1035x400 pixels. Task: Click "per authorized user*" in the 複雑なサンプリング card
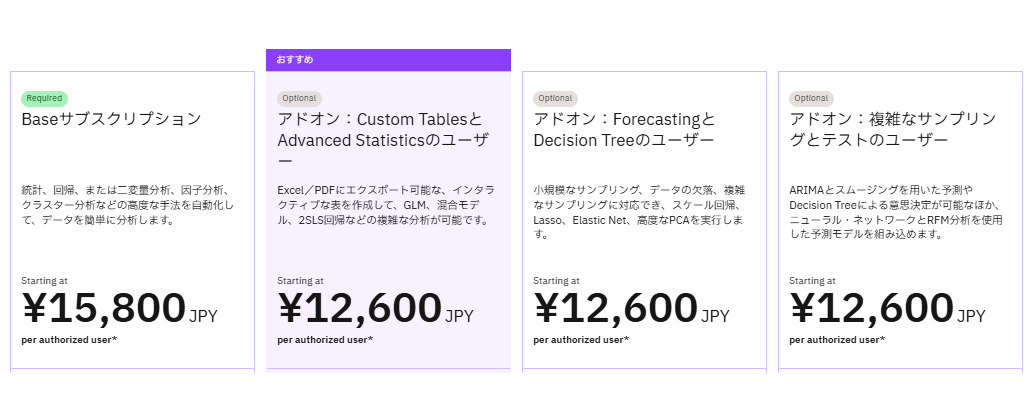(x=837, y=340)
